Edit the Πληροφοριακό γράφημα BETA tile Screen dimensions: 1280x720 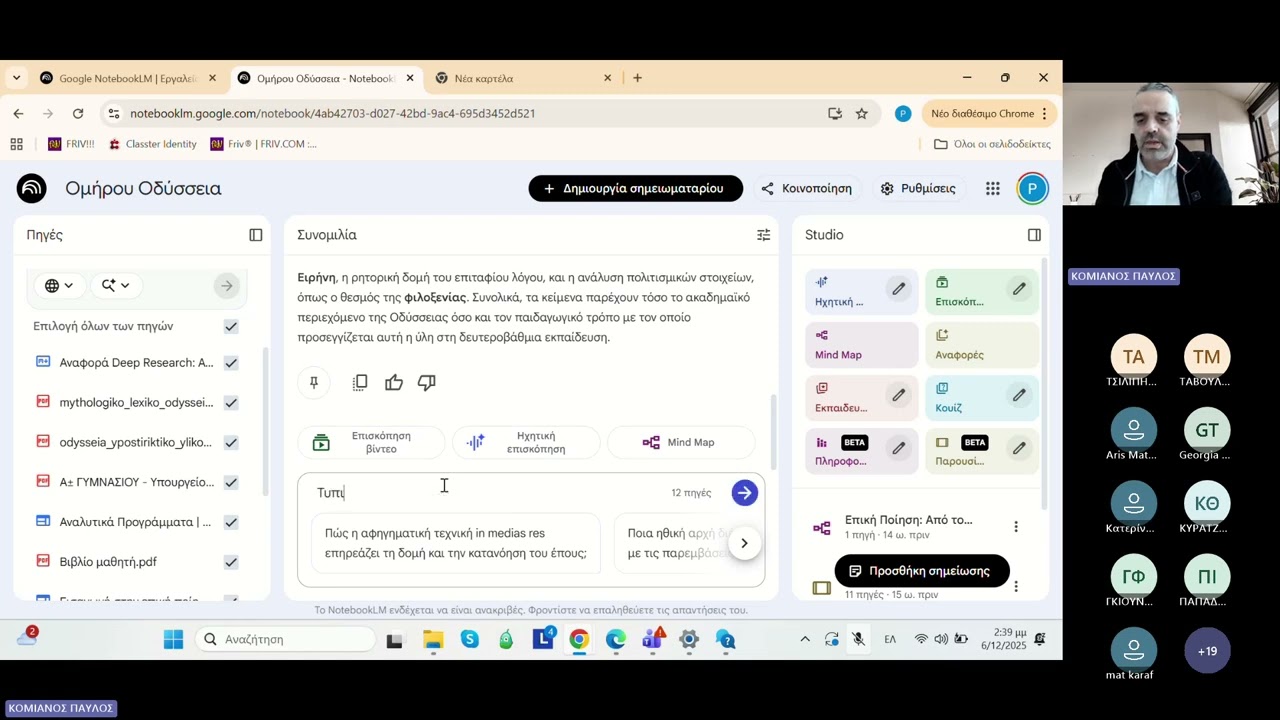point(899,448)
